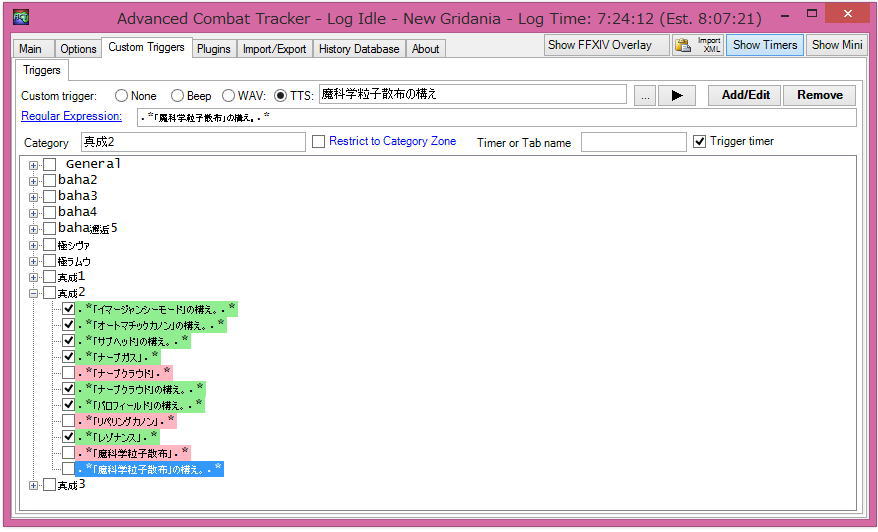Toggle the Trigger timer checkbox

[699, 142]
